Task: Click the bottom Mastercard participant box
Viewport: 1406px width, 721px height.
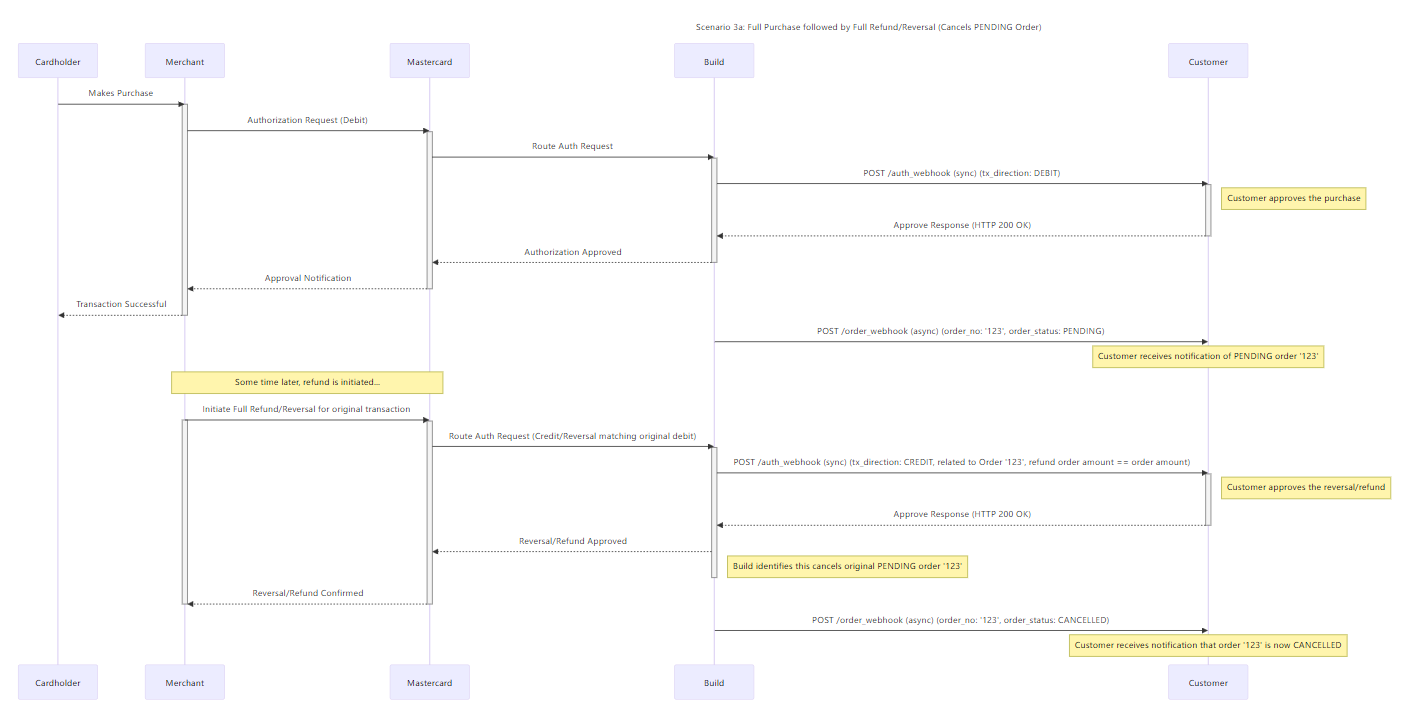Action: [429, 682]
